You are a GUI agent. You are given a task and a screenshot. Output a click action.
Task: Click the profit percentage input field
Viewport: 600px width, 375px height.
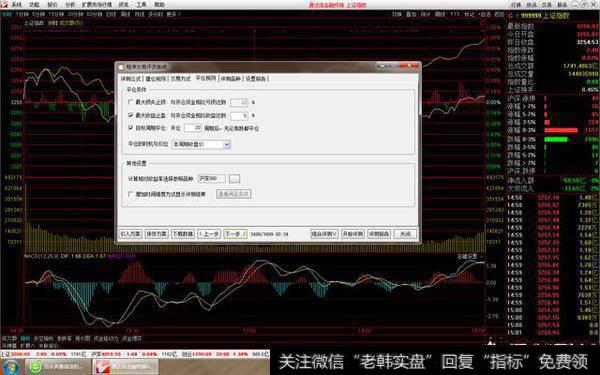tap(240, 115)
